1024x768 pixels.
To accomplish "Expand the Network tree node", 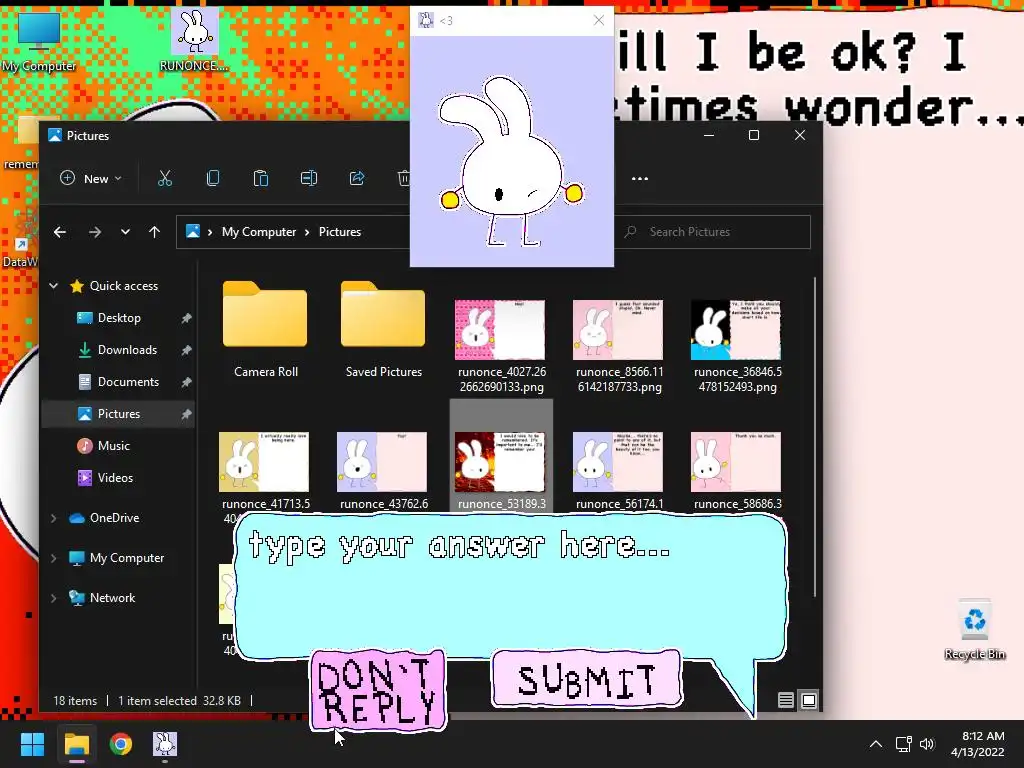I will point(54,598).
